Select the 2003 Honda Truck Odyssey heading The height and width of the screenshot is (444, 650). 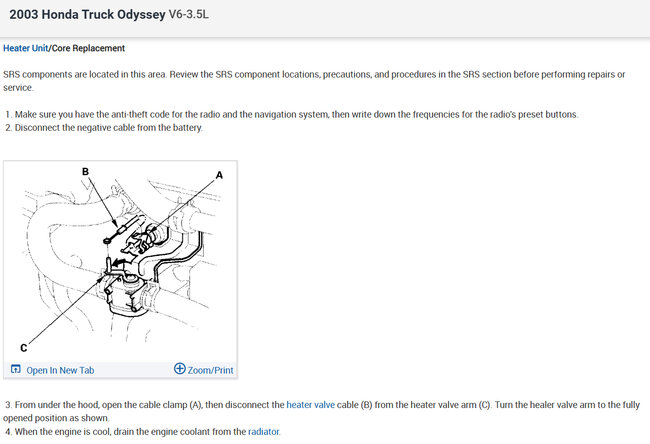pos(87,15)
